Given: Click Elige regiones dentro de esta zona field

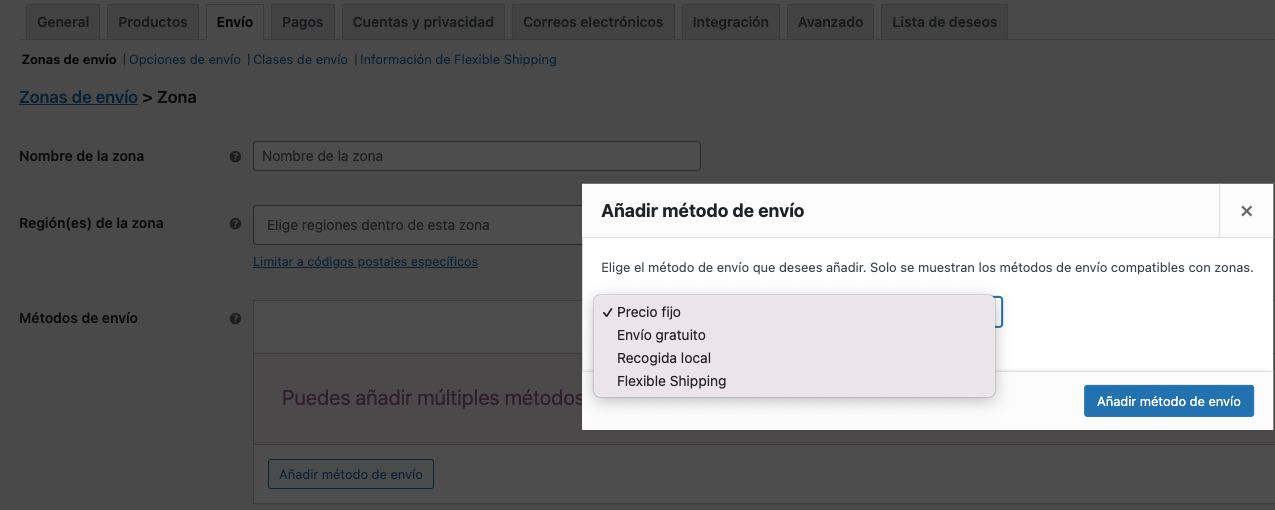Looking at the screenshot, I should click(418, 225).
